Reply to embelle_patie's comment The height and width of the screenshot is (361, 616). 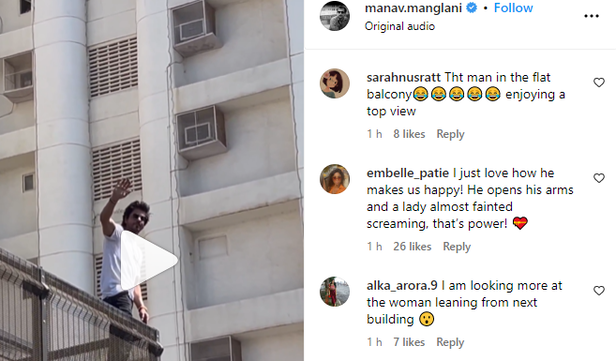[x=456, y=247]
